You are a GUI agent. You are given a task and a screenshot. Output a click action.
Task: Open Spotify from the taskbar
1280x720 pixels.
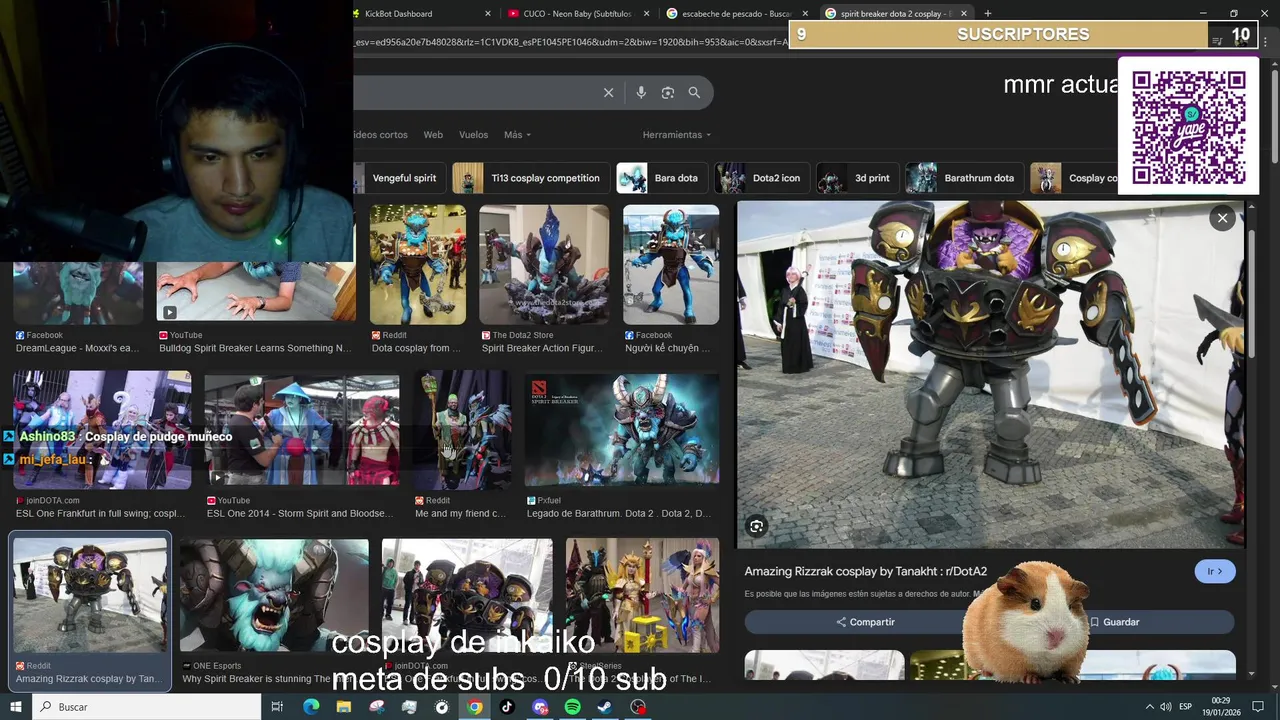572,707
